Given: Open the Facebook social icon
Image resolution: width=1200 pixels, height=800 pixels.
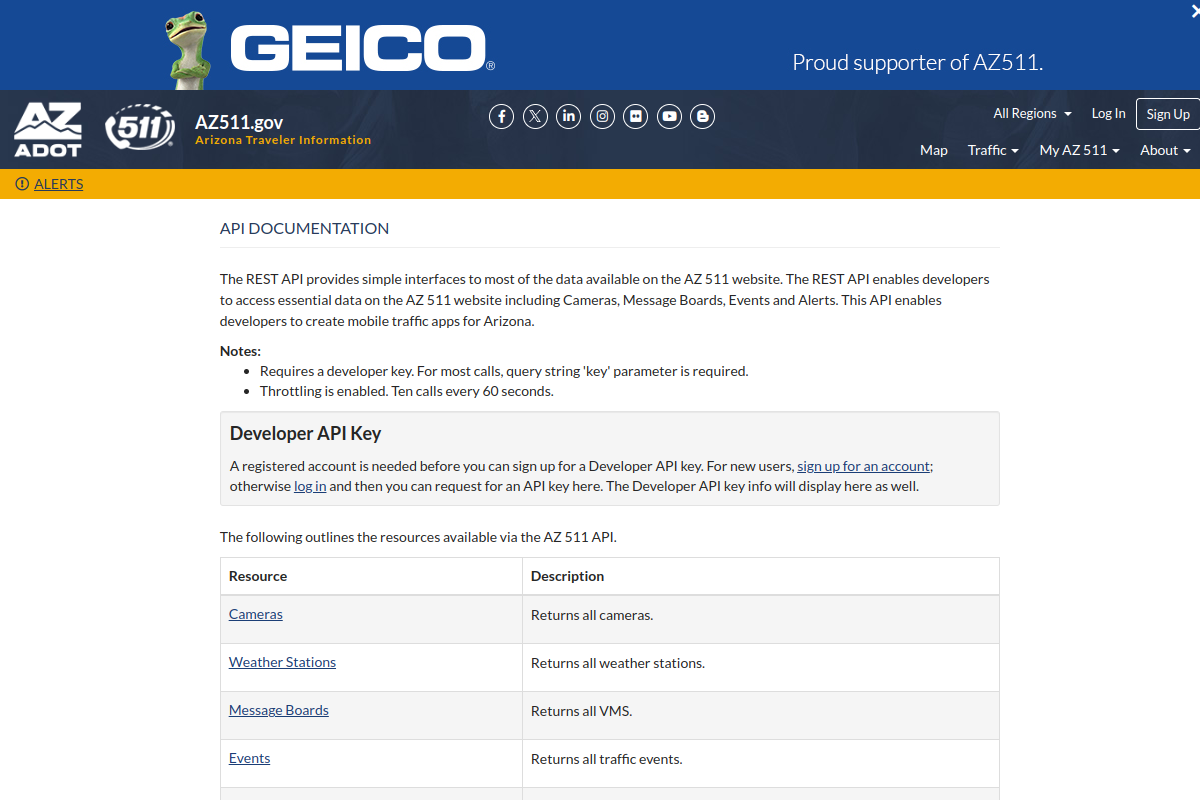Looking at the screenshot, I should click(502, 117).
